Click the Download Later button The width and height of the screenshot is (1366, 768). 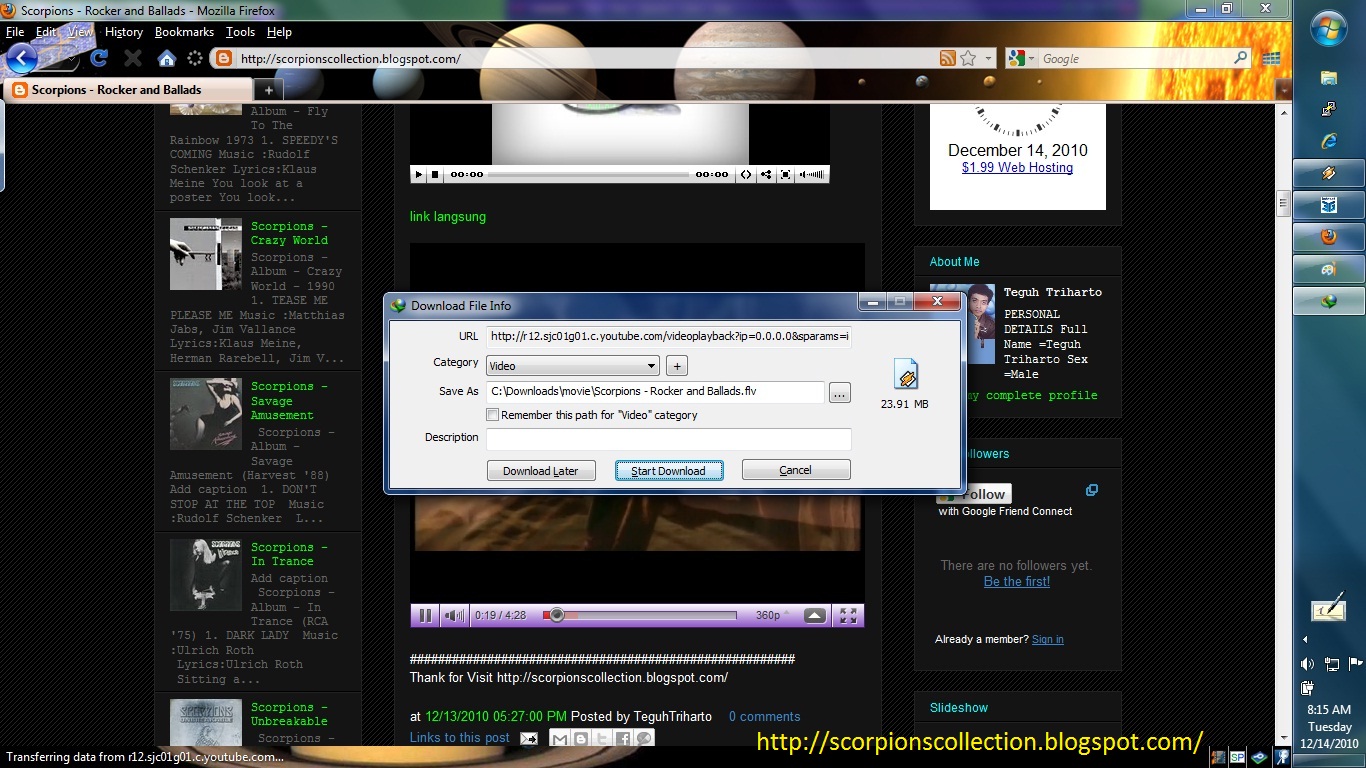coord(541,470)
